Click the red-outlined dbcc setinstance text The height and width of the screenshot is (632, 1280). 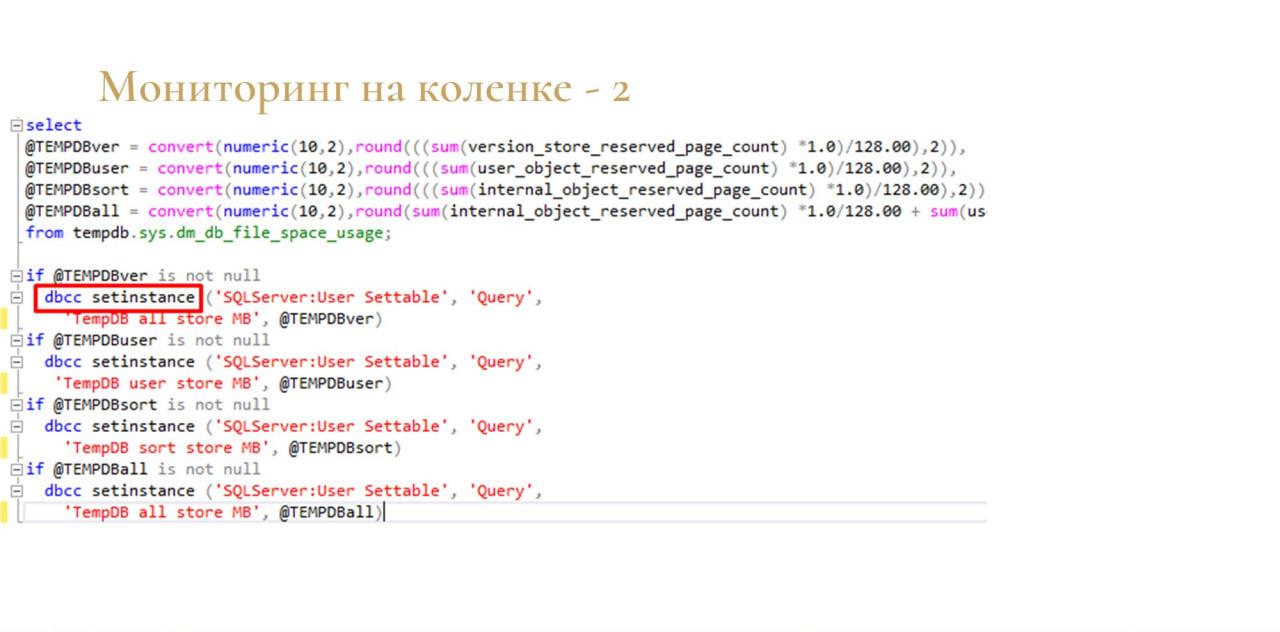(x=119, y=298)
